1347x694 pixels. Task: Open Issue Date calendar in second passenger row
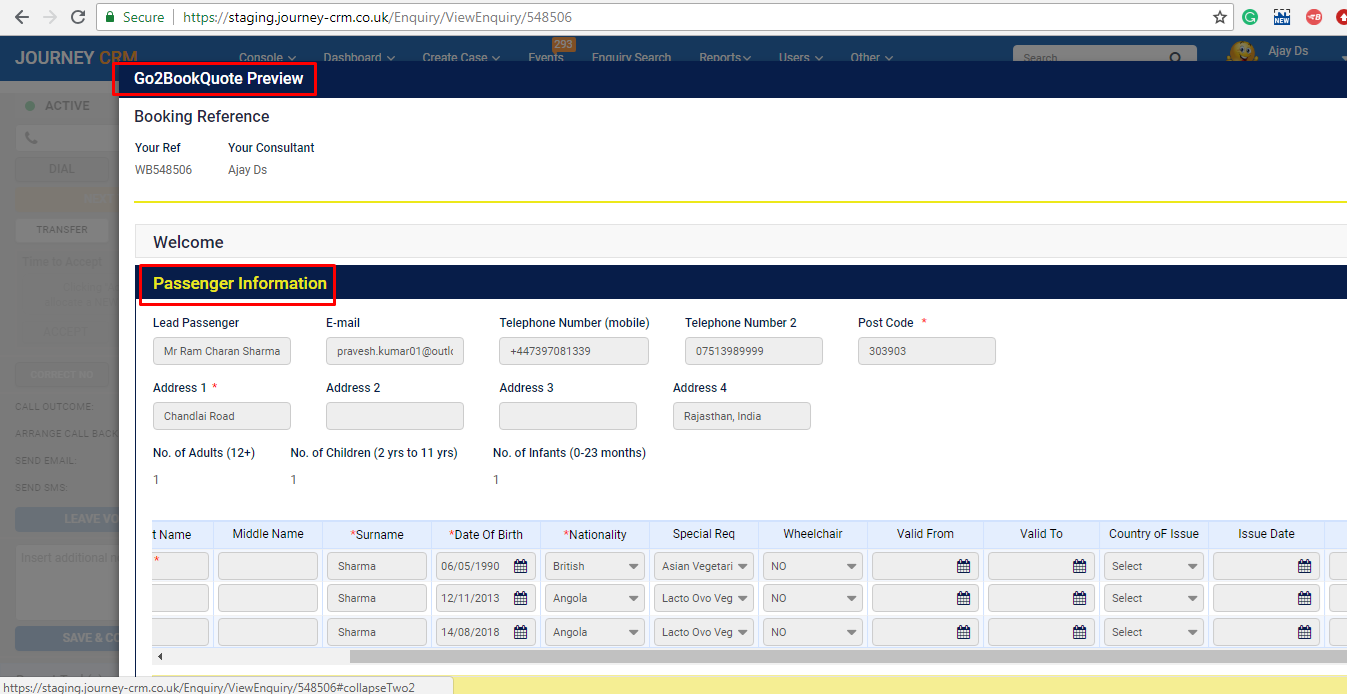(x=1304, y=598)
